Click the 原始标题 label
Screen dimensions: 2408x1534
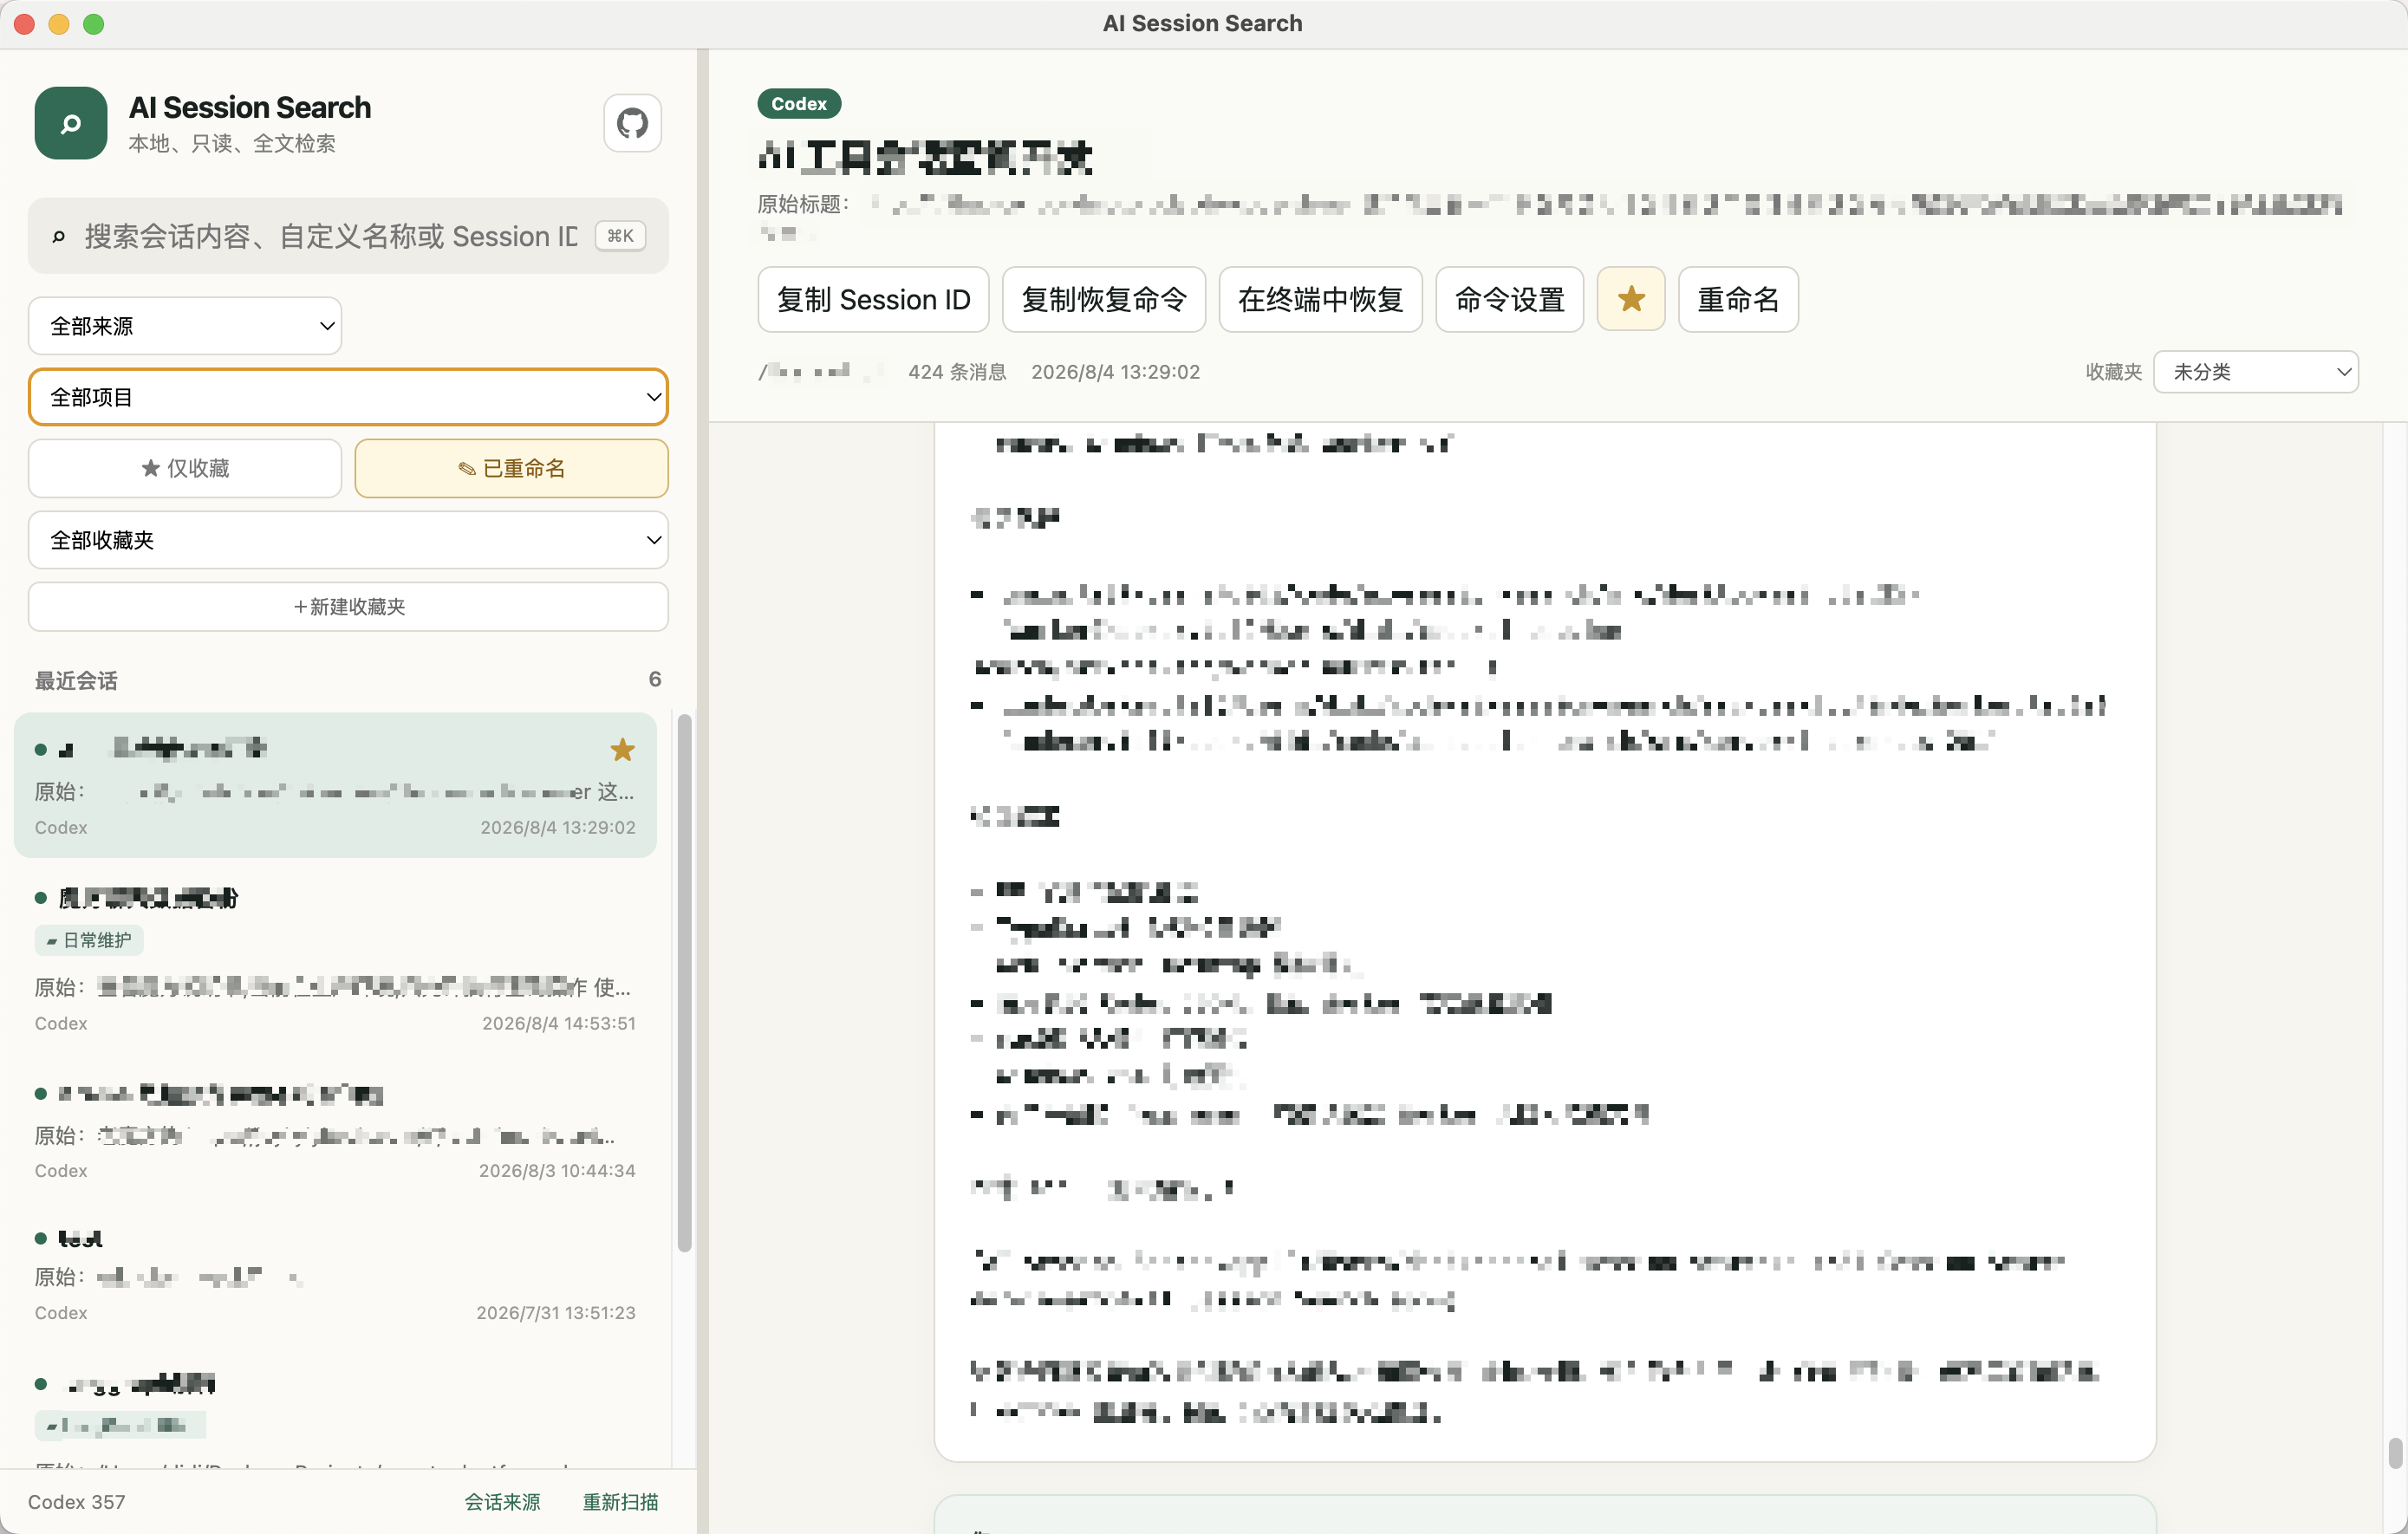click(x=803, y=204)
